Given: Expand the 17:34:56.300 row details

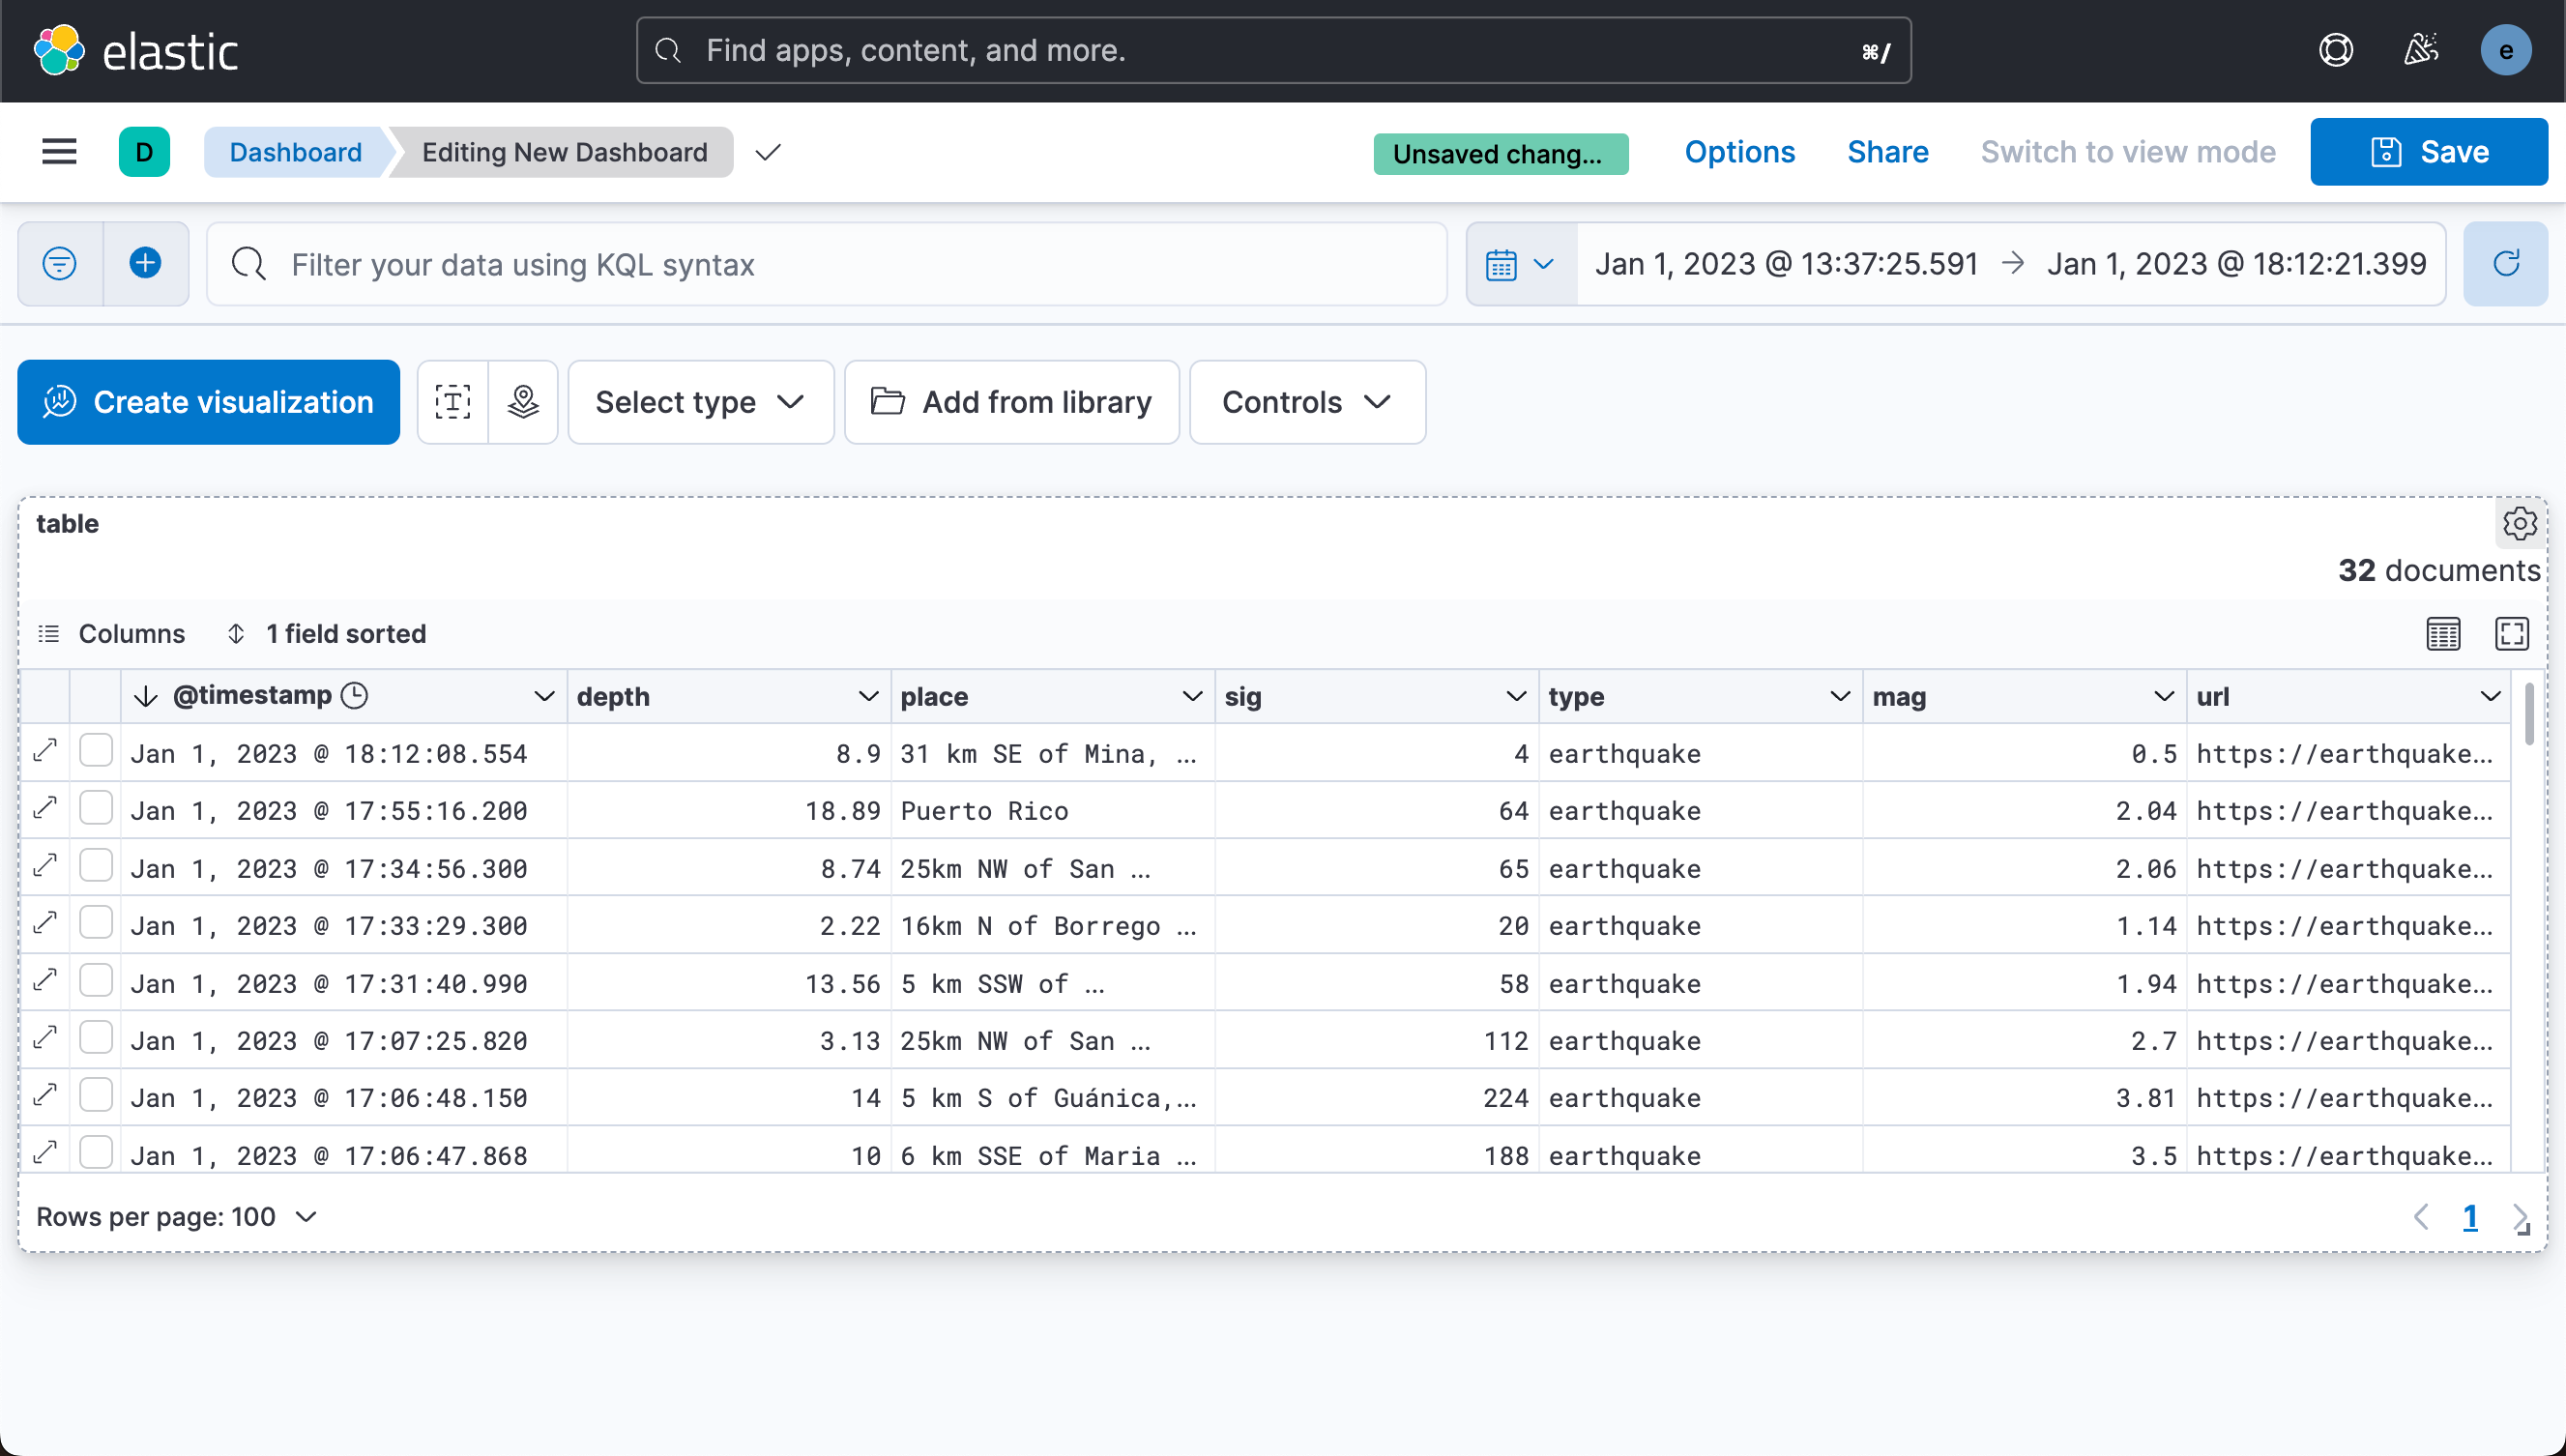Looking at the screenshot, I should 45,866.
